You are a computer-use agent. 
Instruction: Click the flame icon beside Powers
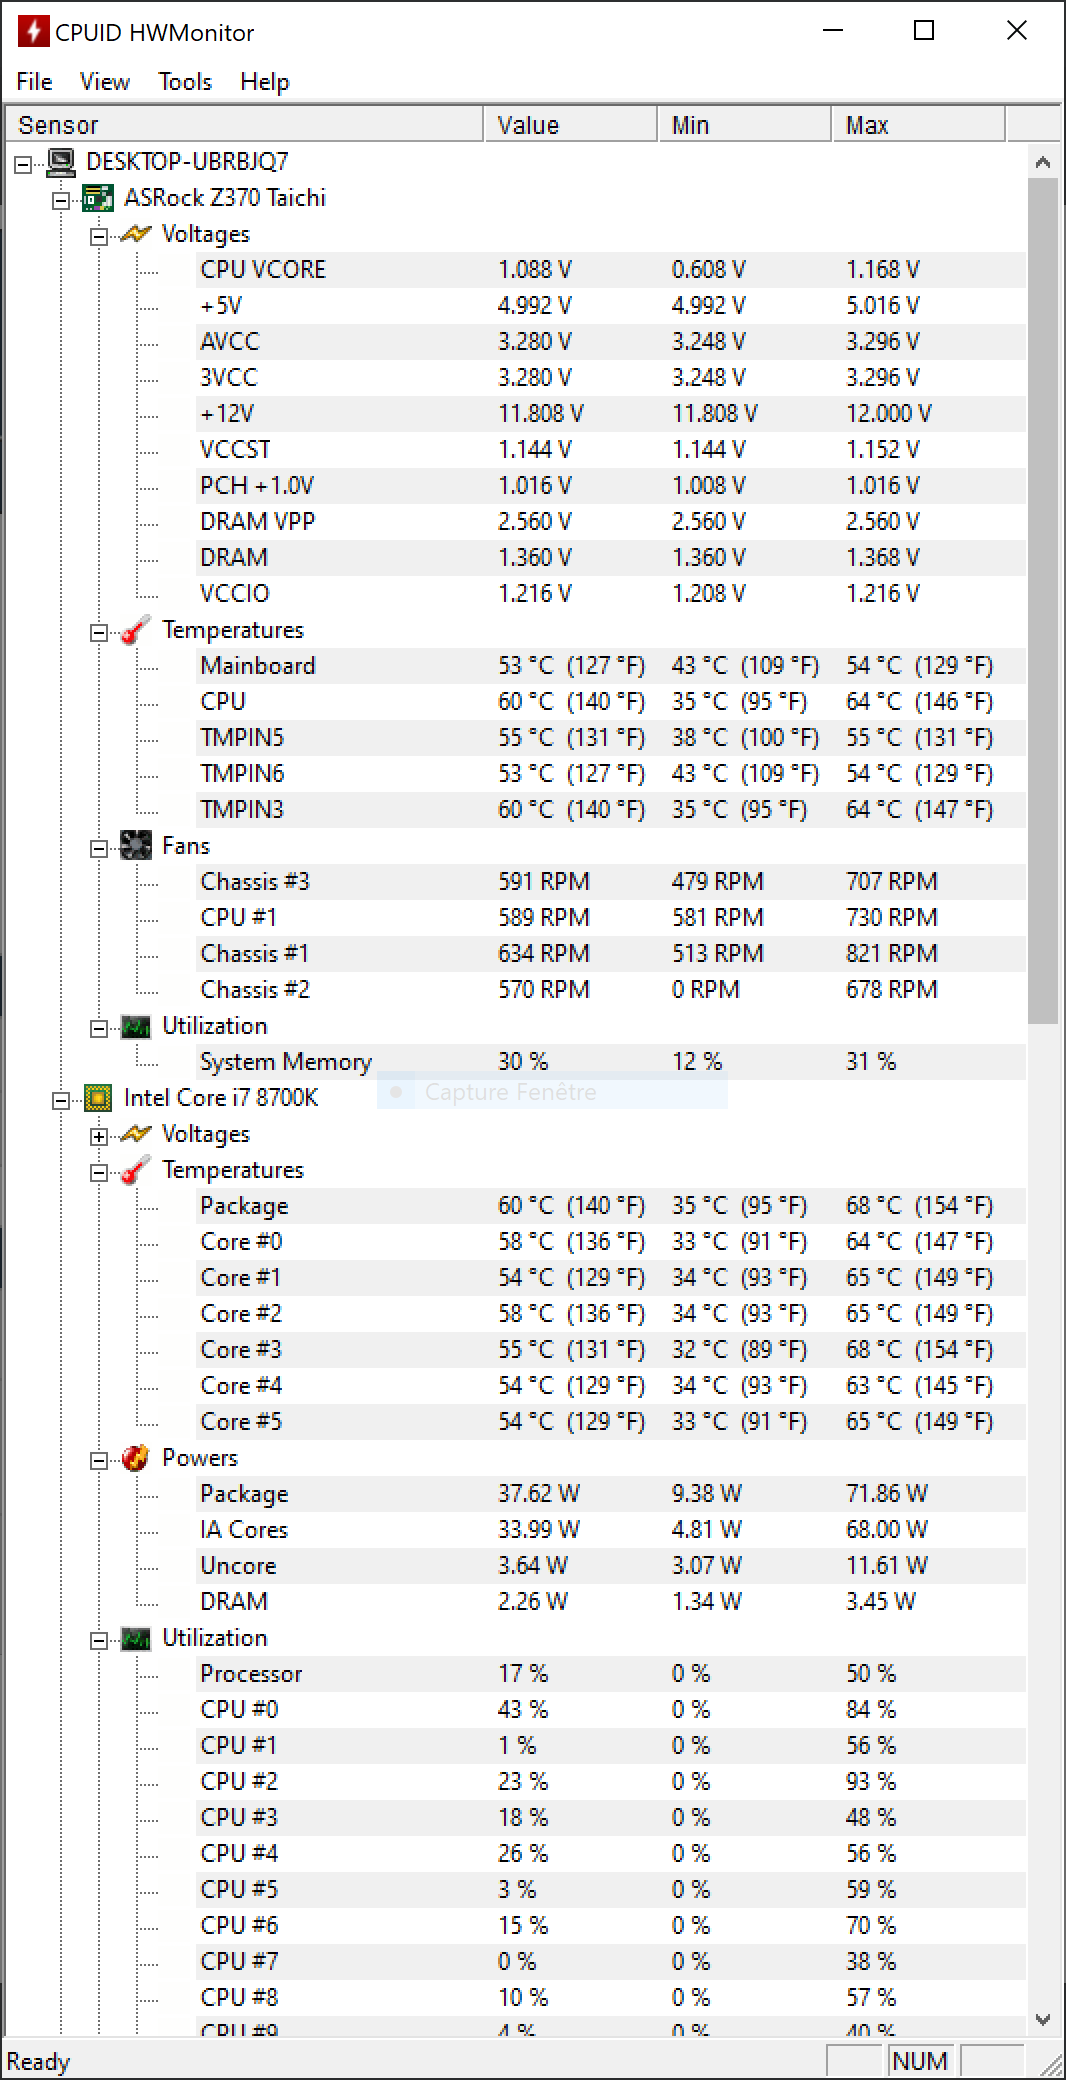pyautogui.click(x=136, y=1458)
